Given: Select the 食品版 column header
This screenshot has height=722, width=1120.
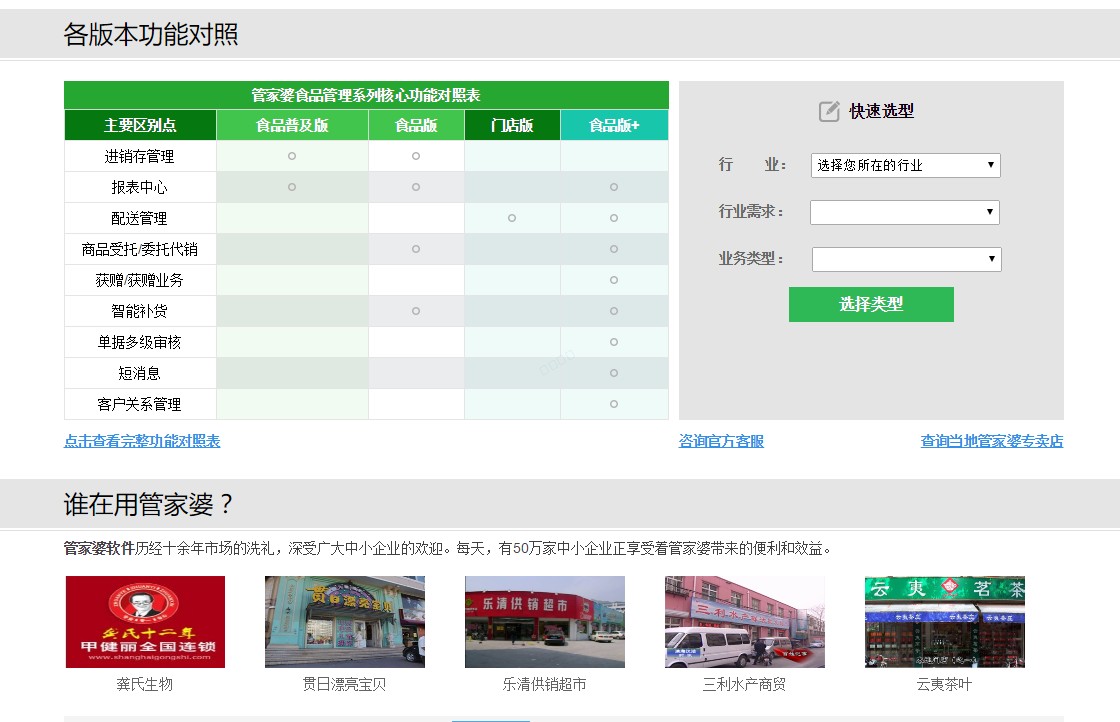Looking at the screenshot, I should tap(416, 125).
